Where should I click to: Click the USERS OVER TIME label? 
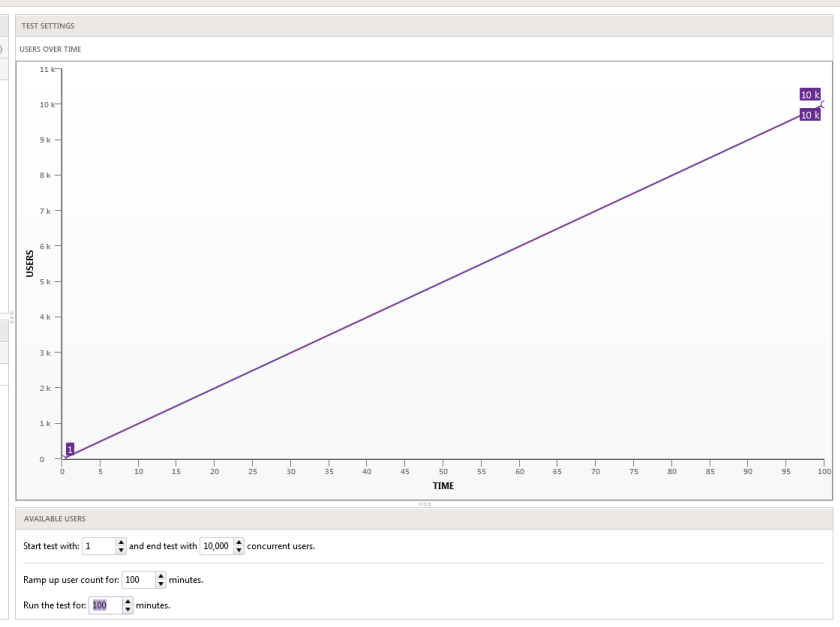click(50, 49)
